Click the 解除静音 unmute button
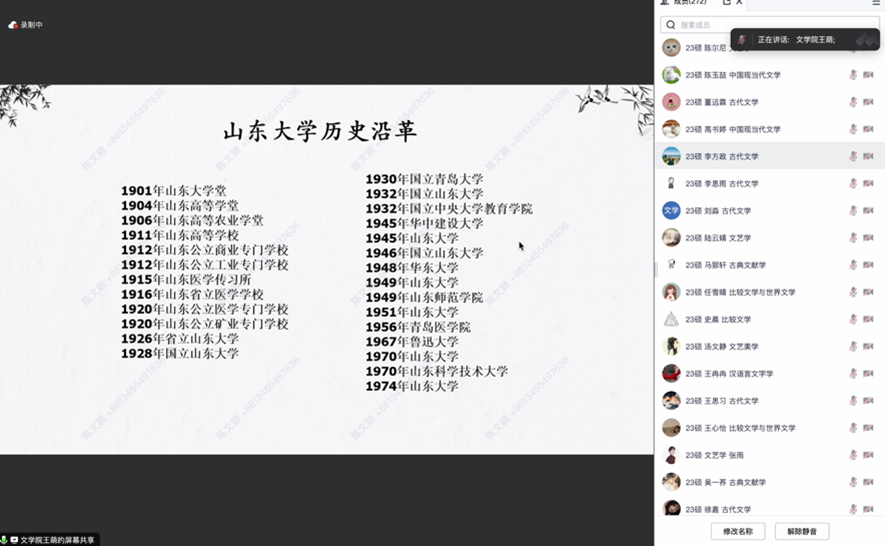Viewport: 885px width, 546px height. point(801,531)
